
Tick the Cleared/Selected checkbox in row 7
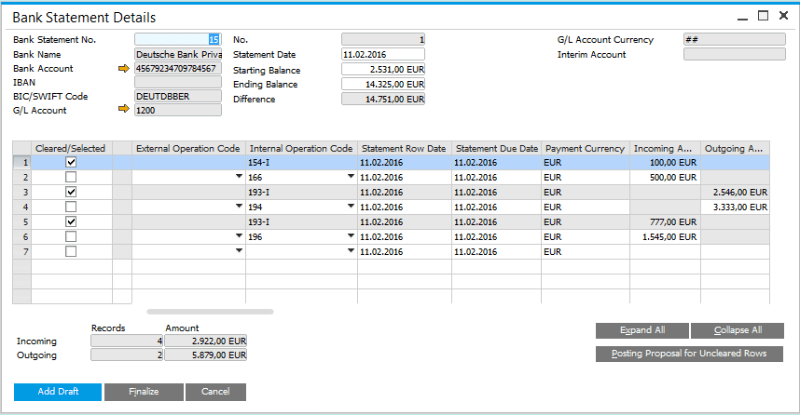tap(71, 252)
